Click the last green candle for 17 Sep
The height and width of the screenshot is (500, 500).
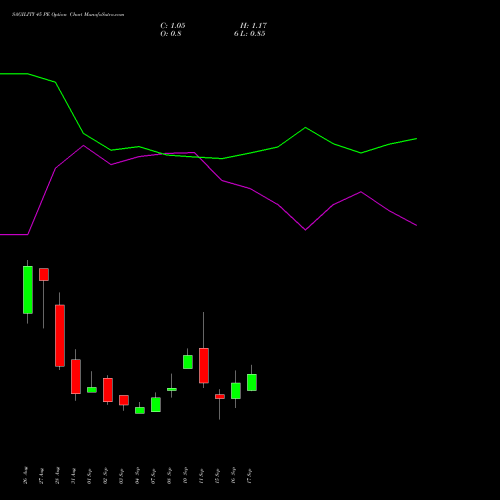[252, 382]
